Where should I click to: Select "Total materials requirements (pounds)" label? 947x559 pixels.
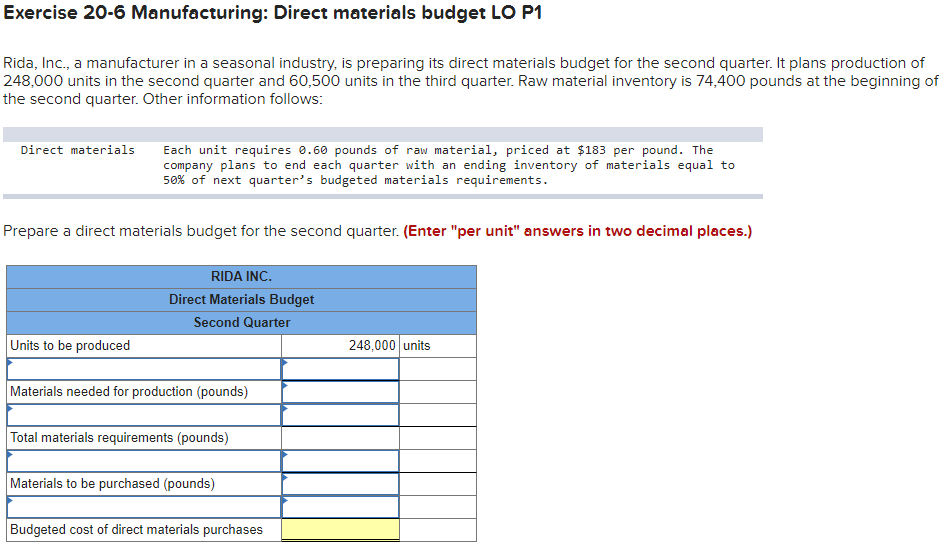(x=120, y=438)
